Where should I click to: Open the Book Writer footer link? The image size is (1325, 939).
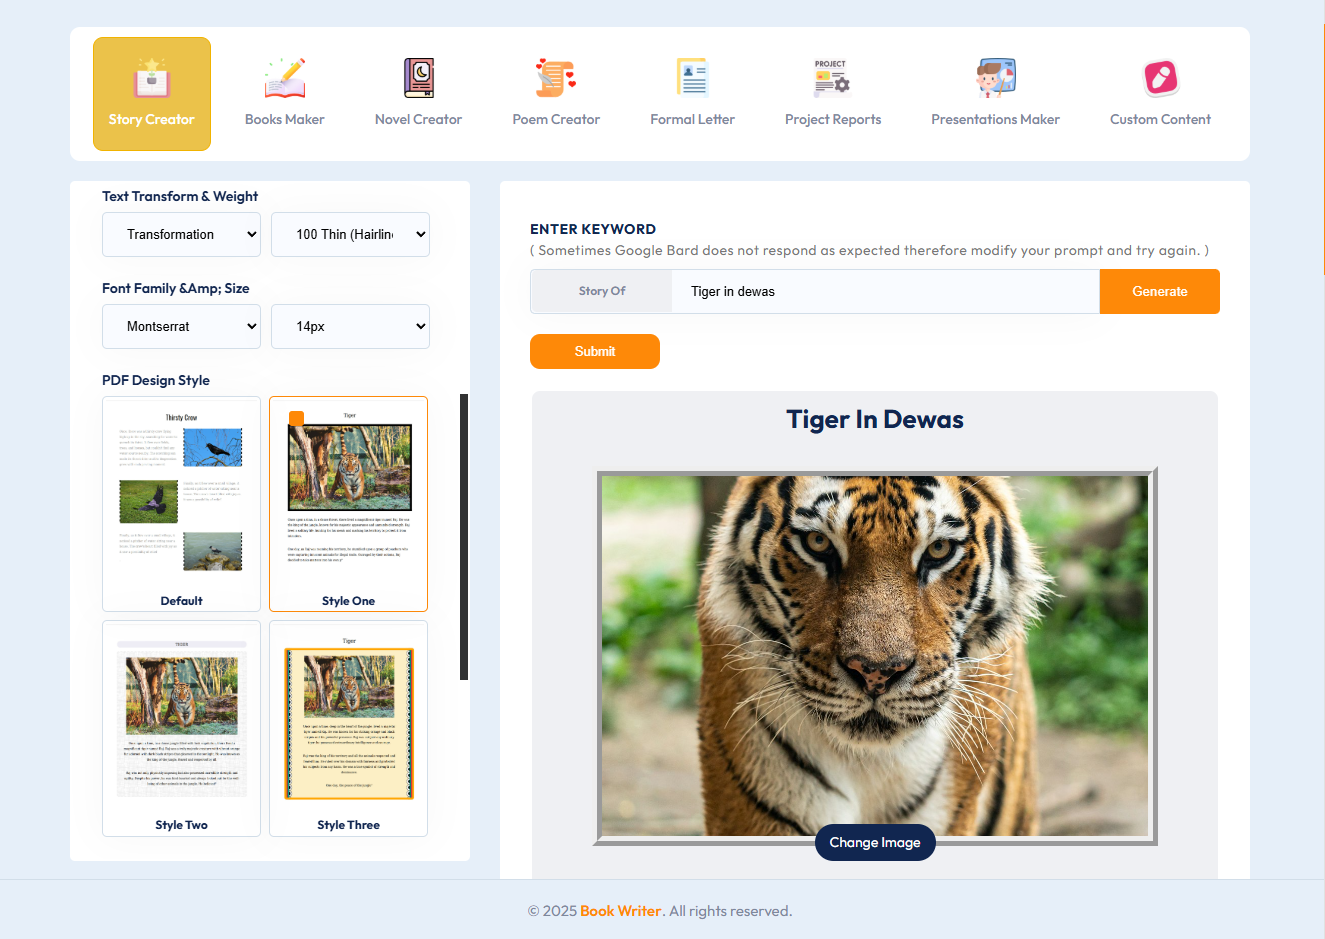(621, 911)
